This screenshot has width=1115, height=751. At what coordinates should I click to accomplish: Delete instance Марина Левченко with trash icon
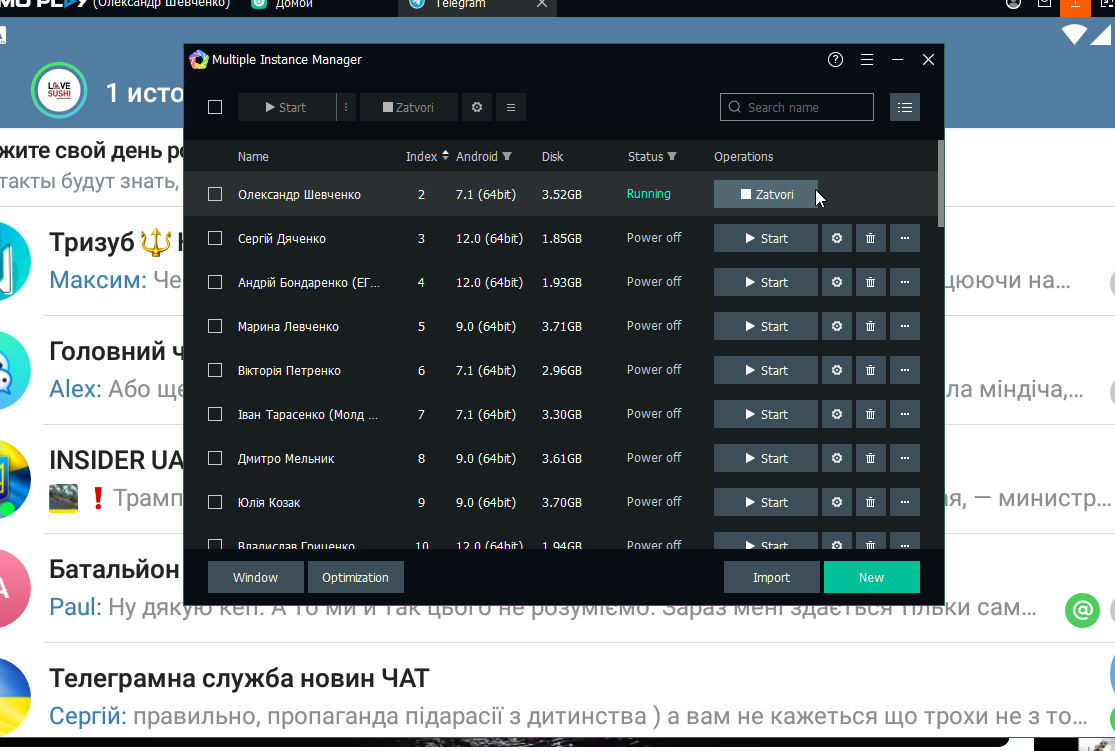point(870,326)
